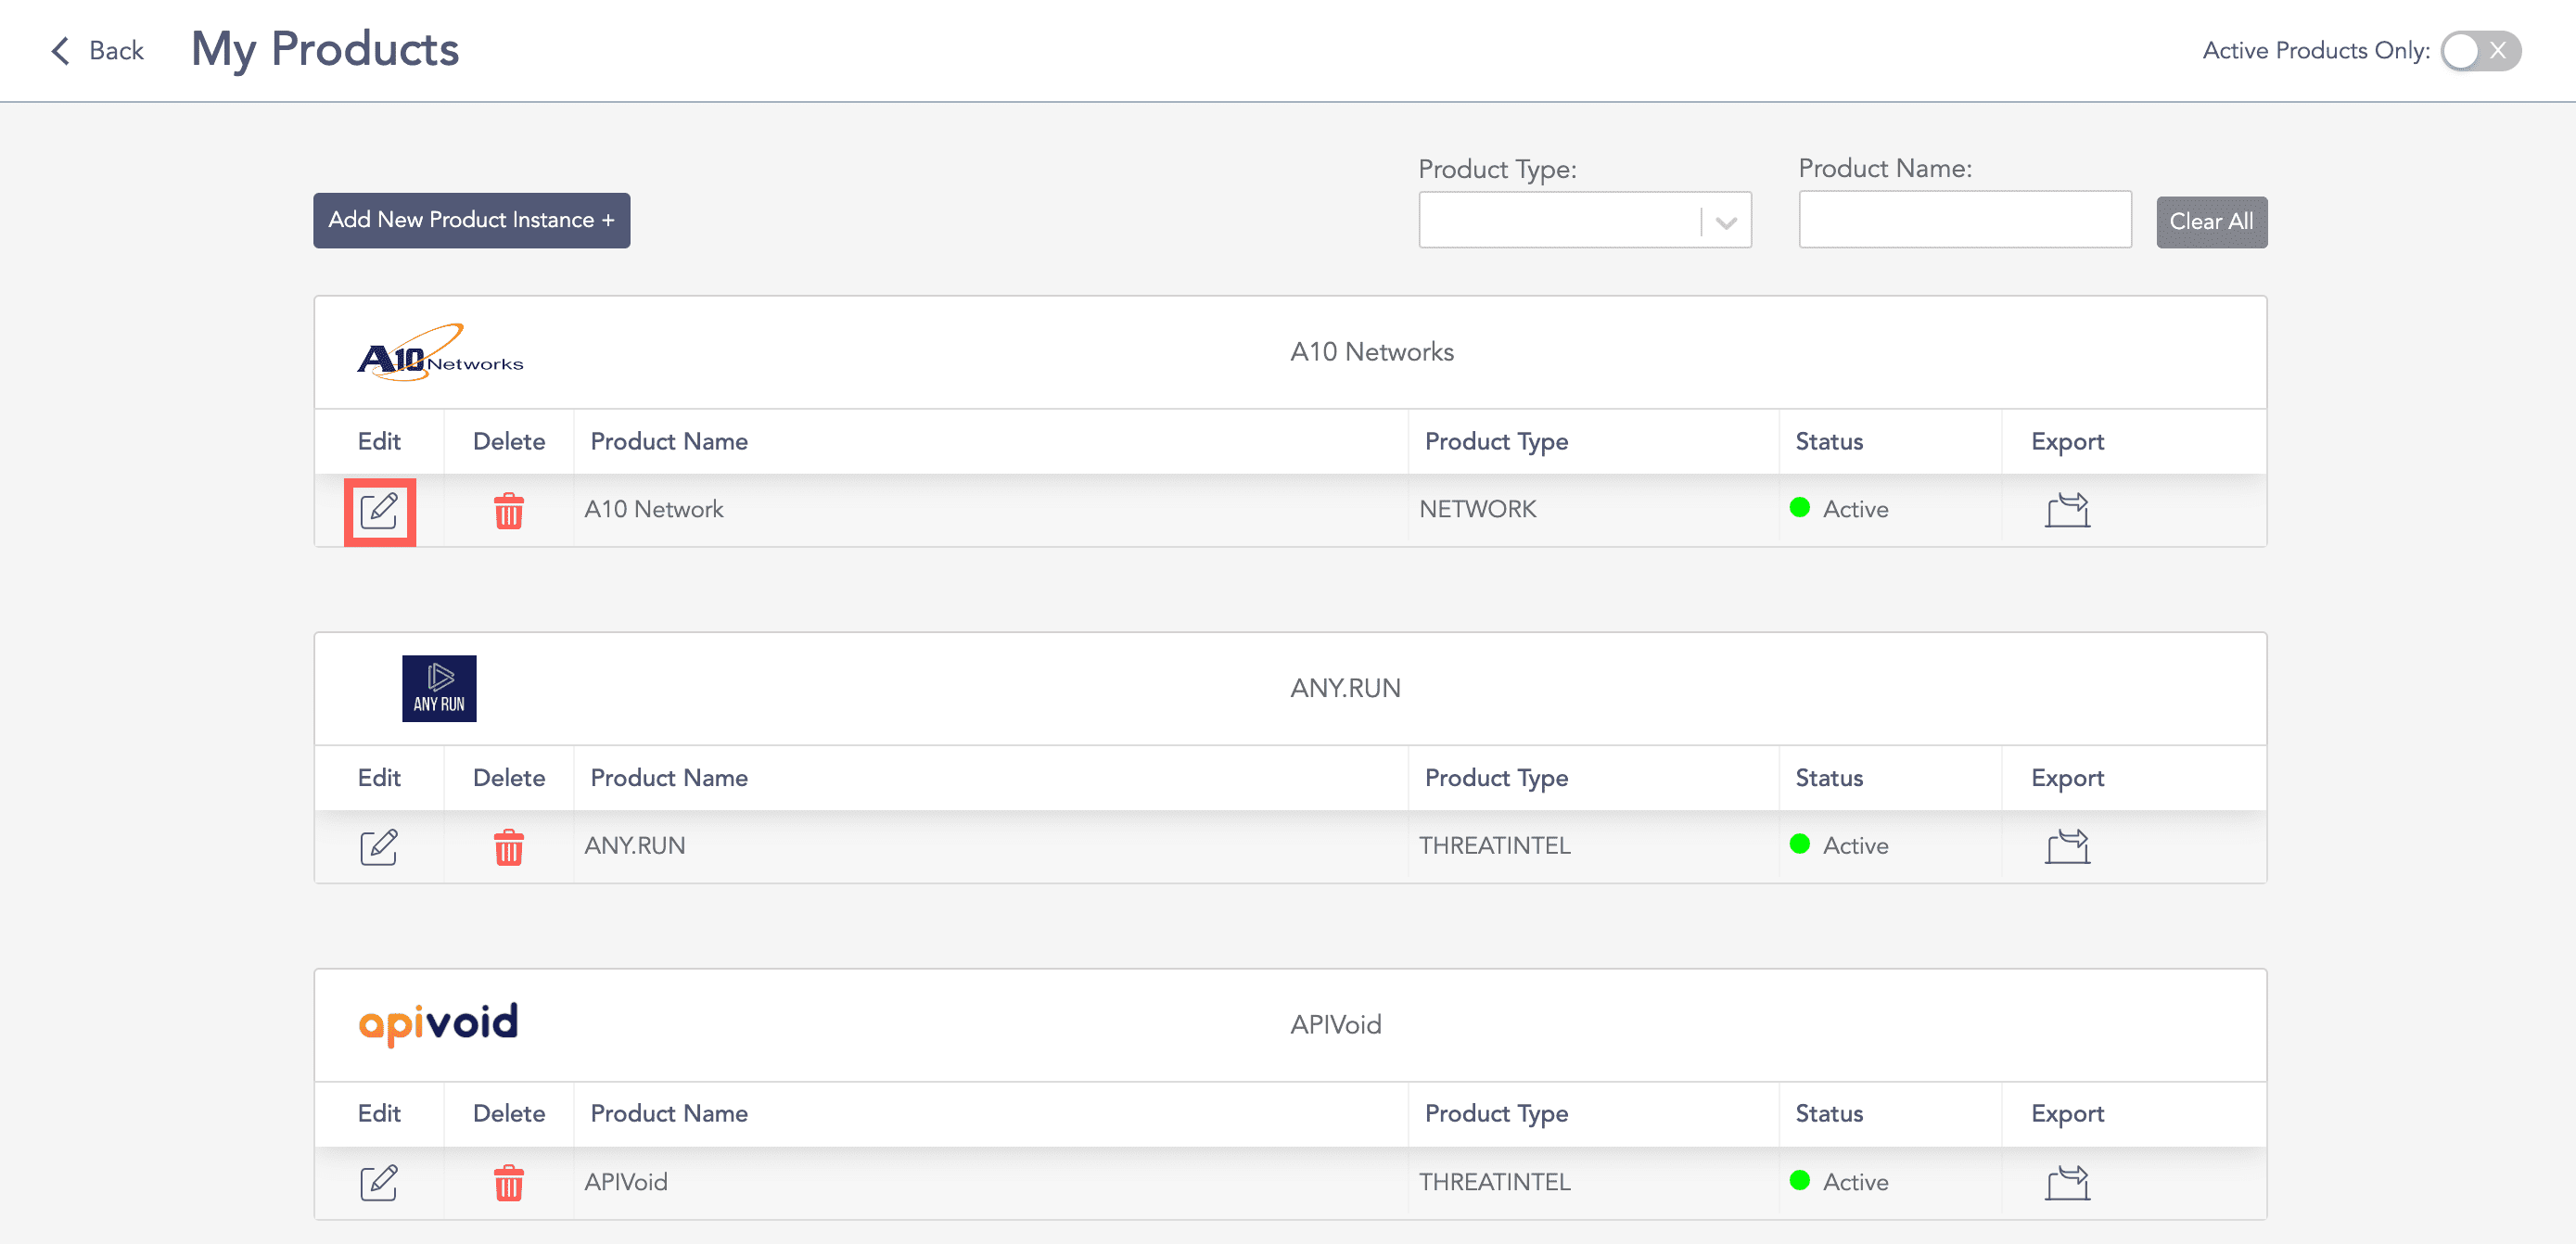Viewport: 2576px width, 1244px height.
Task: Expand the Product Type filter chevron
Action: [x=1726, y=219]
